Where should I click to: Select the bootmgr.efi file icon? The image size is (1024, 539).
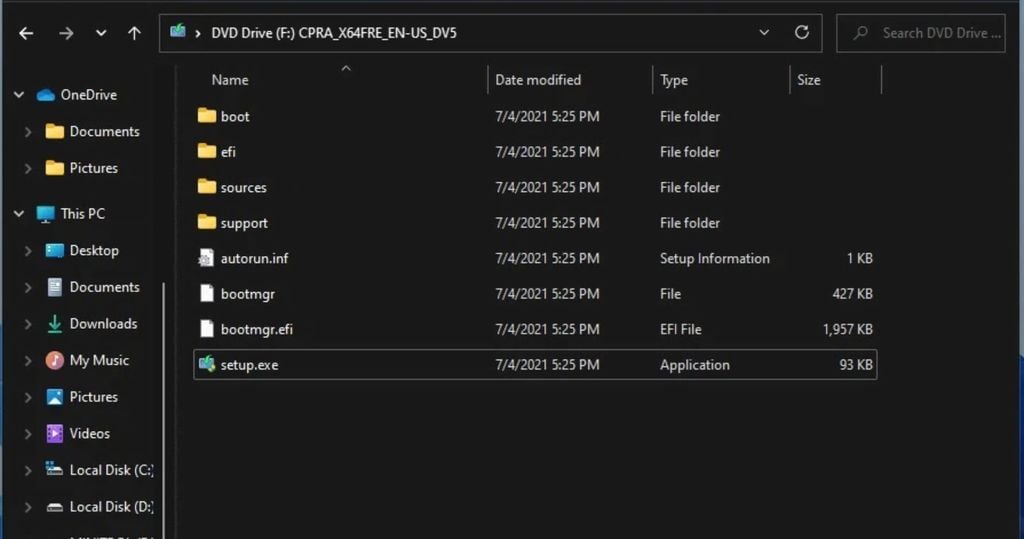[206, 328]
